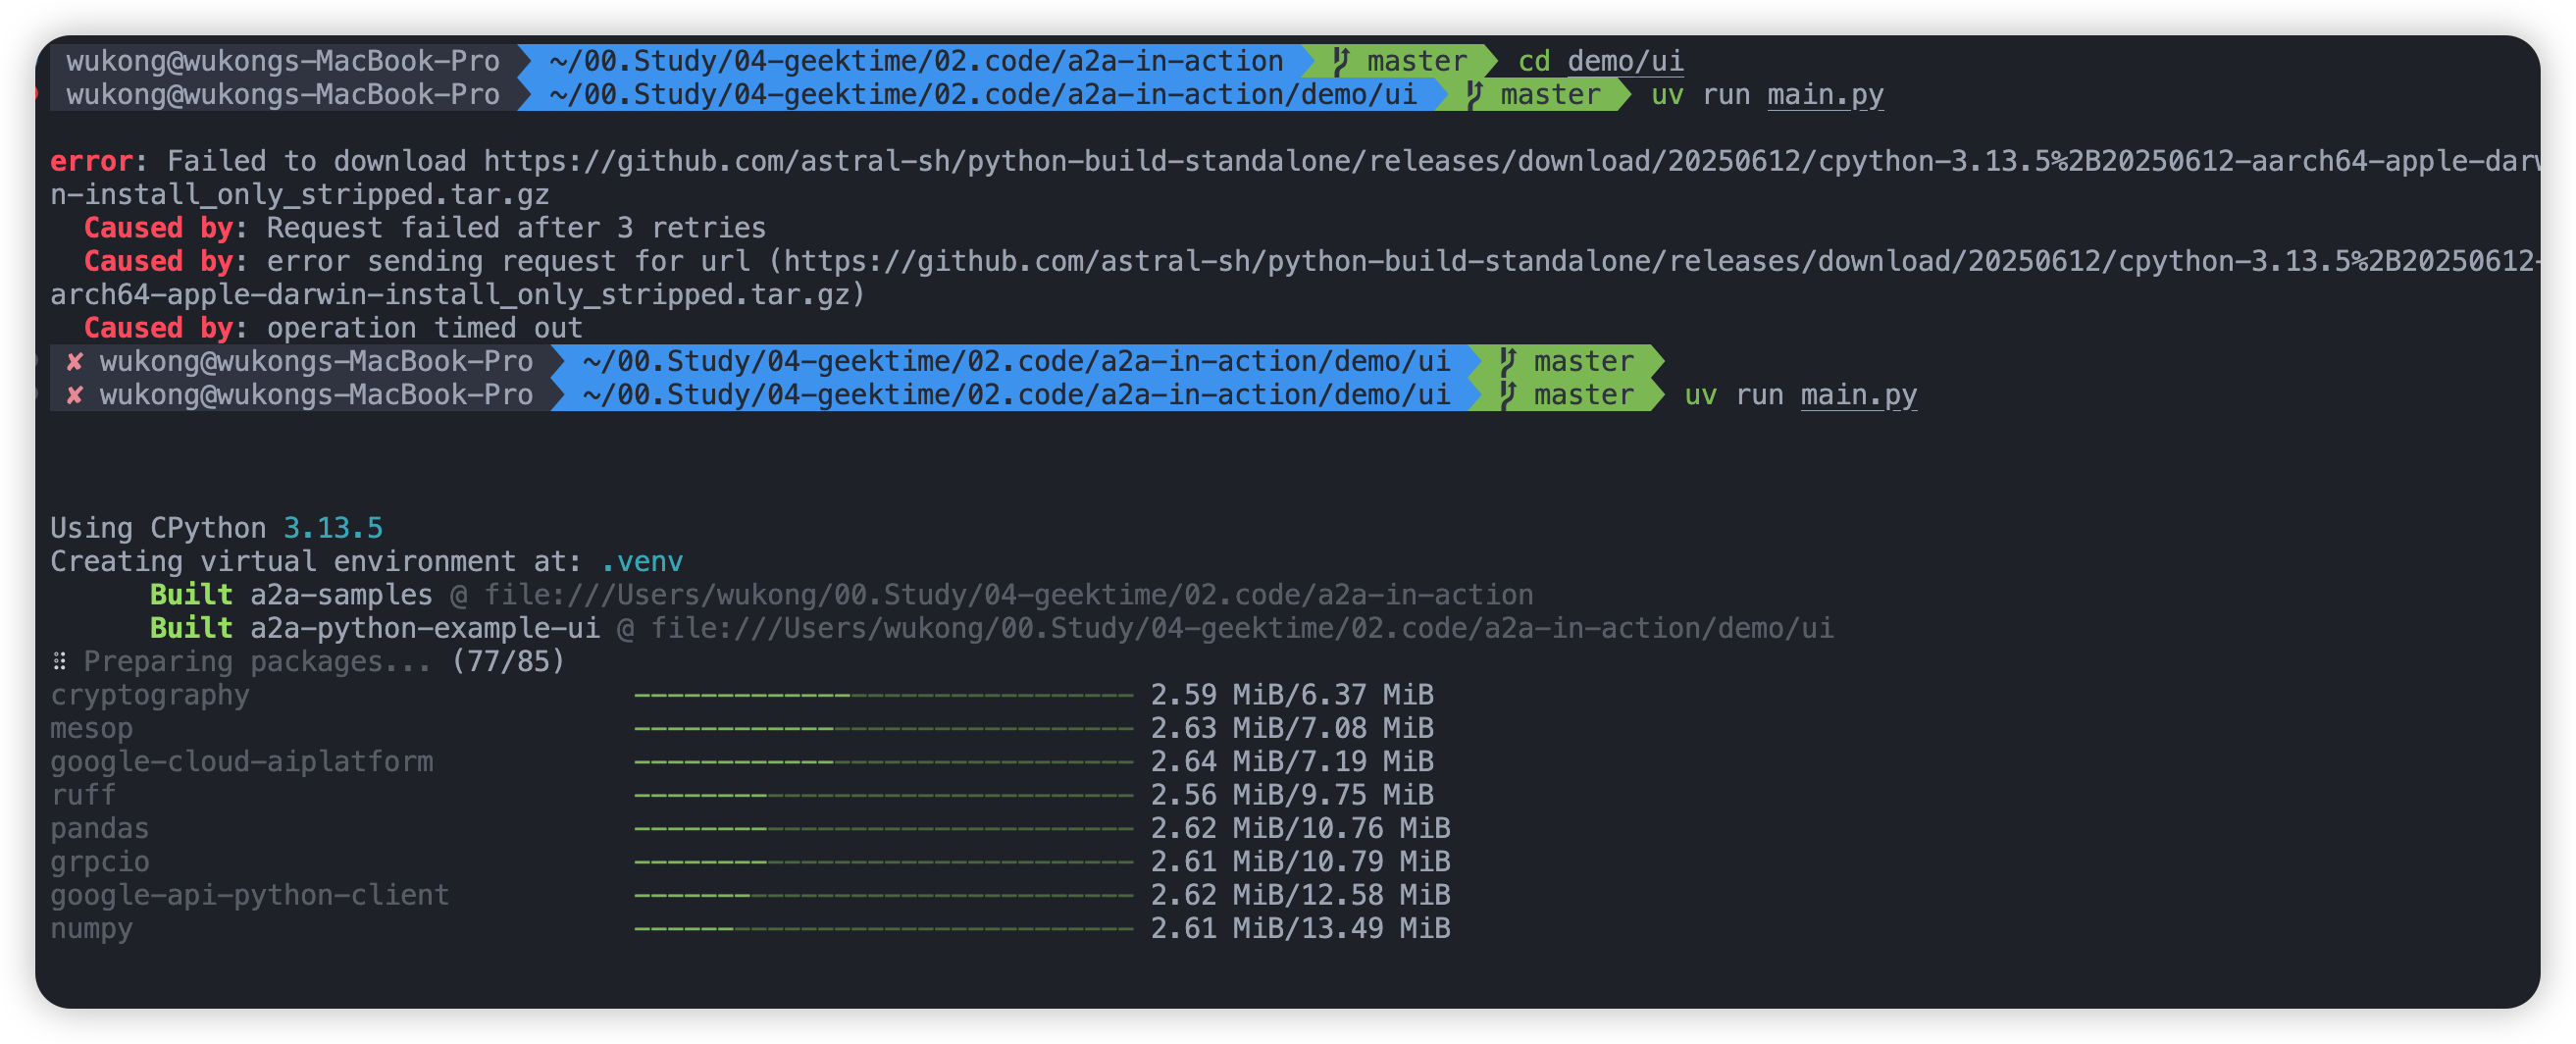This screenshot has height=1044, width=2576.
Task: Select the google-cloud-aiplatform package name
Action: tap(242, 762)
